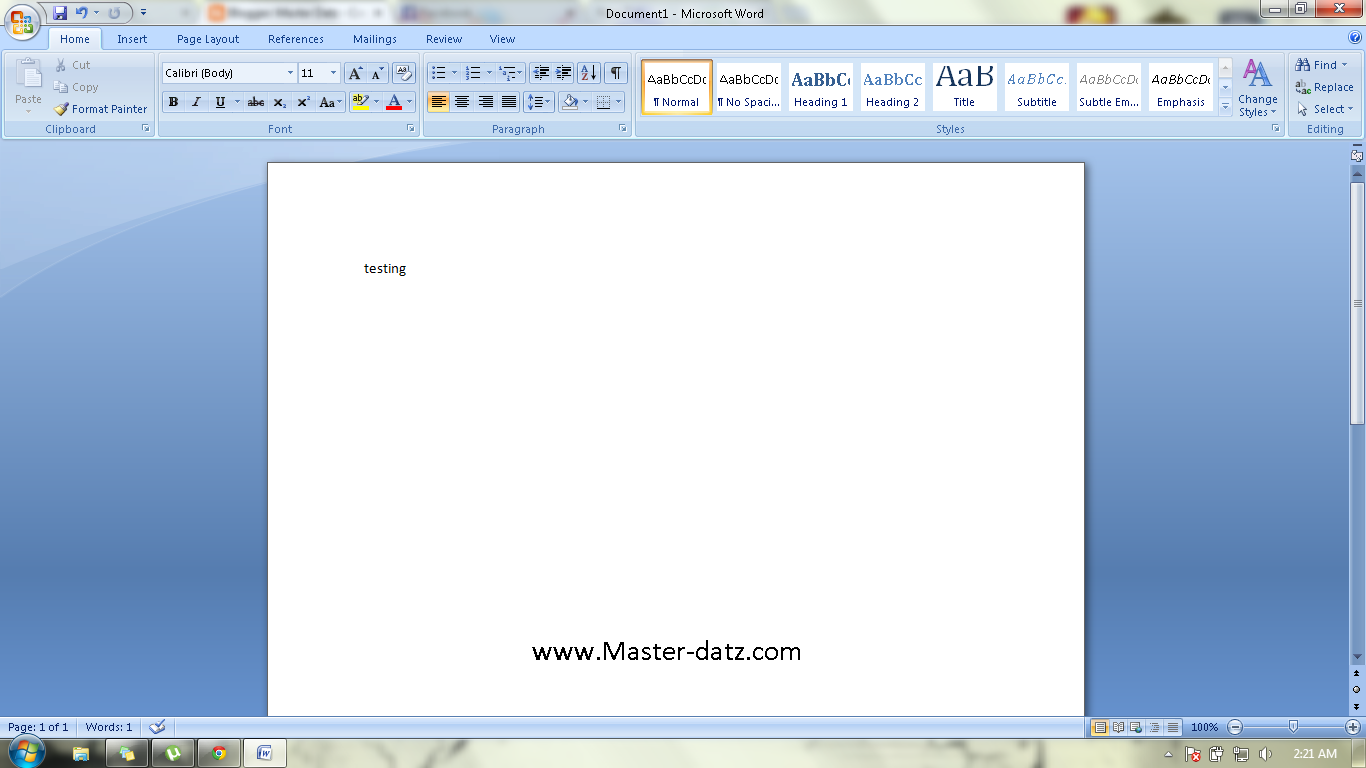Increase paragraph indent
This screenshot has height=768, width=1366.
click(x=564, y=73)
